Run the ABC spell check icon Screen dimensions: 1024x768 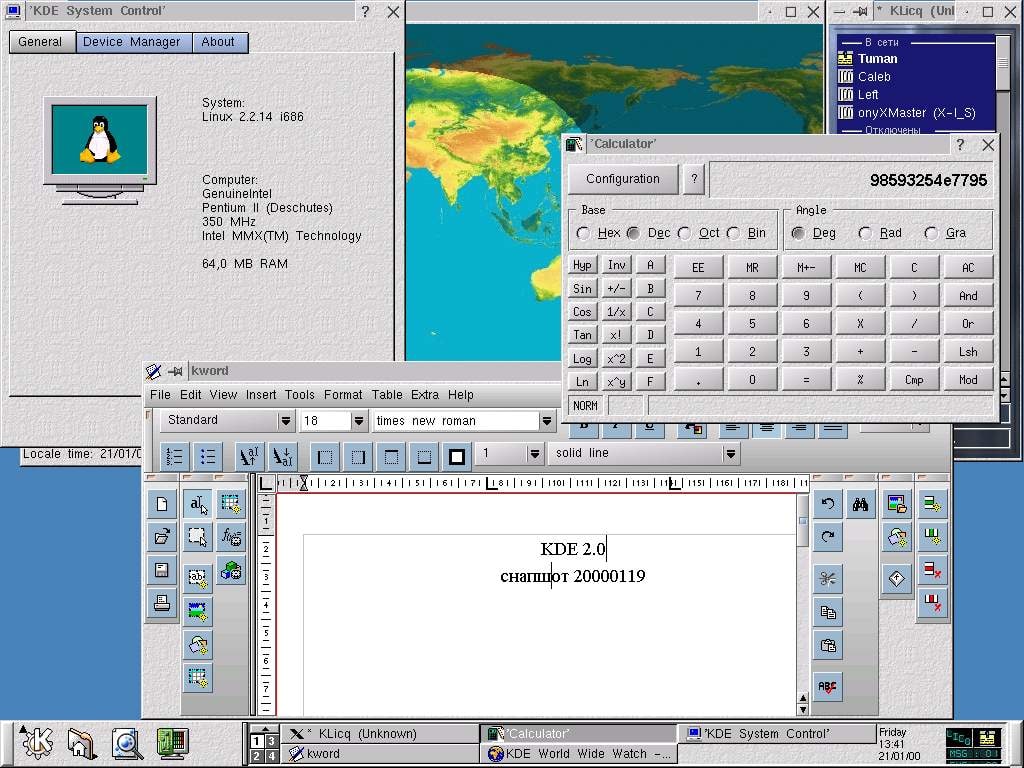point(827,686)
